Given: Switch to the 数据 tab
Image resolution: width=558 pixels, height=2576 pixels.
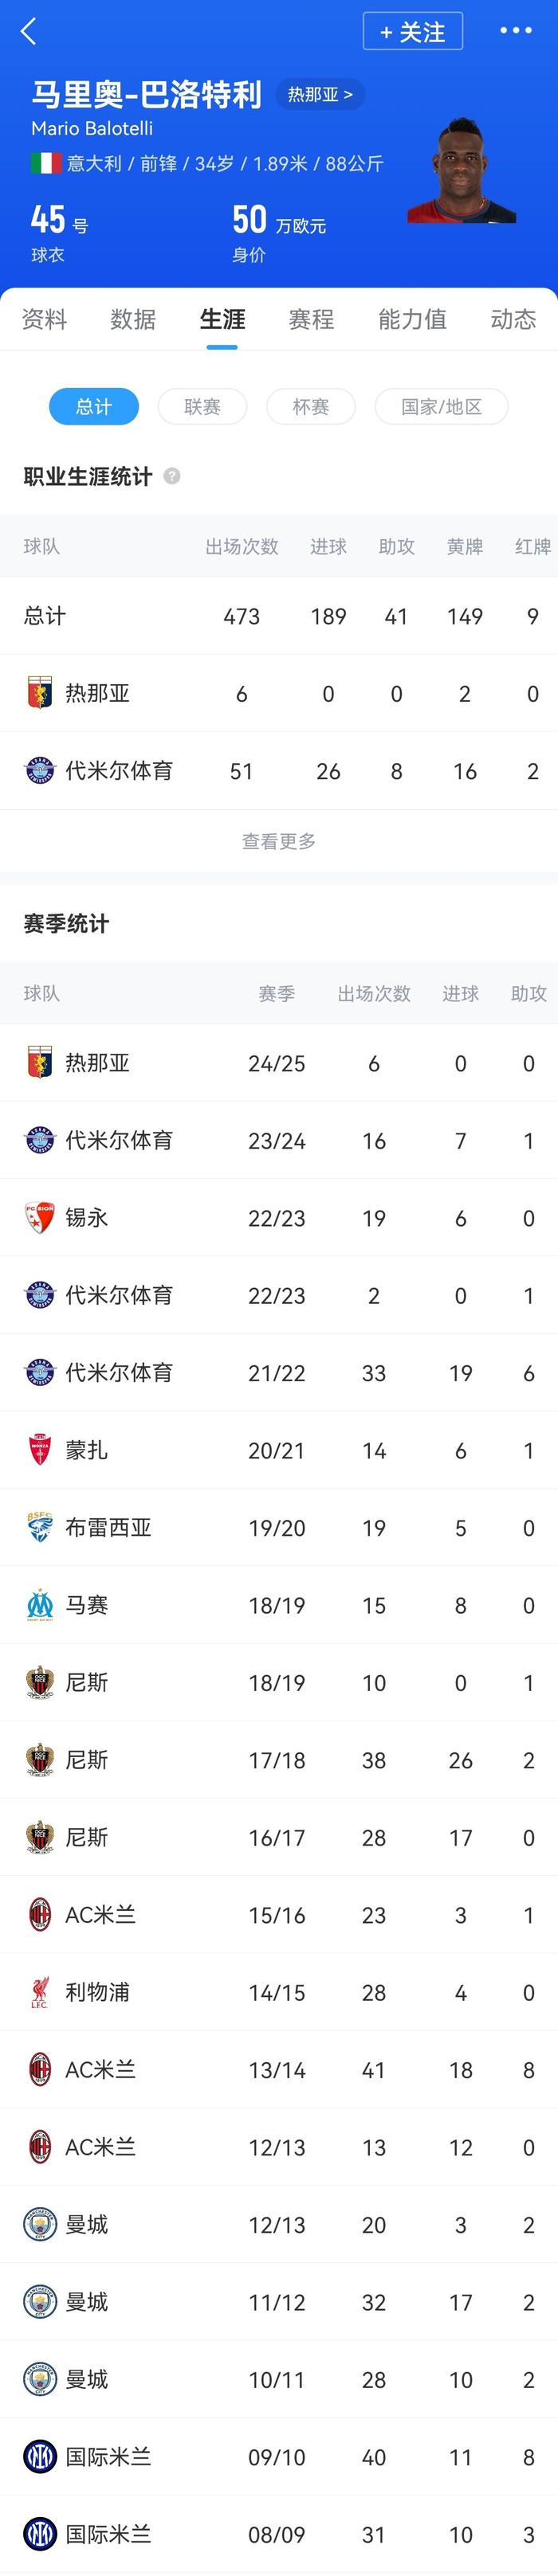Looking at the screenshot, I should coord(133,319).
